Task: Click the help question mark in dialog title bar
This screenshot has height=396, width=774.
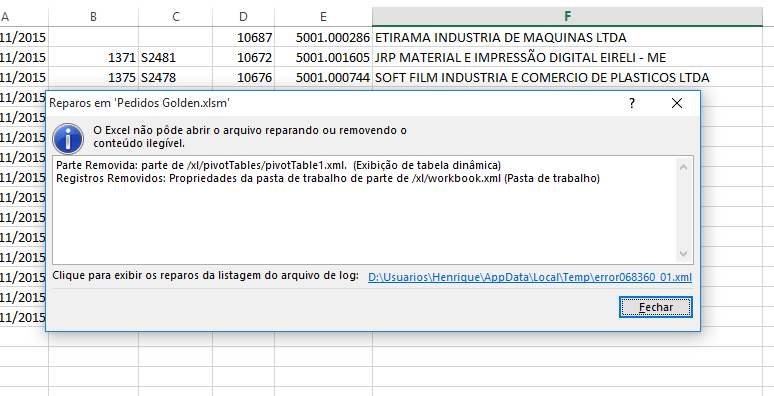Action: (632, 103)
